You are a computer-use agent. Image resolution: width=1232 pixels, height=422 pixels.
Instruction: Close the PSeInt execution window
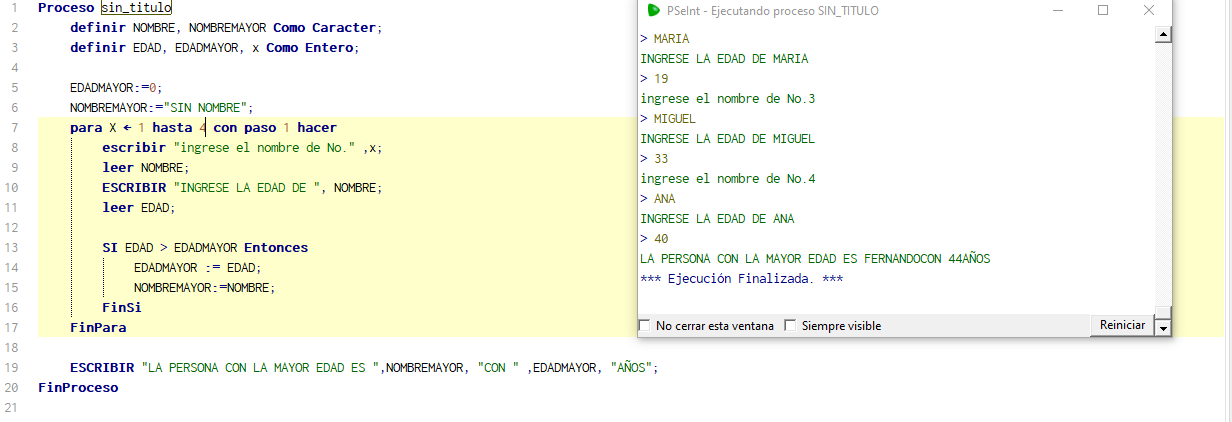(x=1149, y=10)
